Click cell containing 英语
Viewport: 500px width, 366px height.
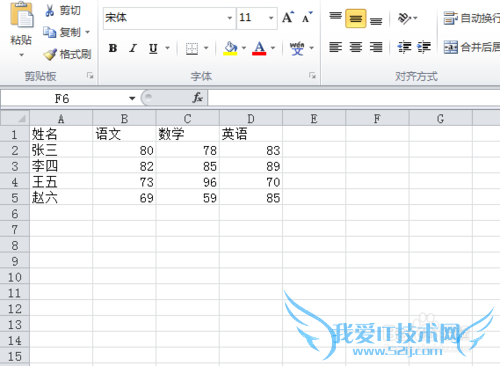pos(251,134)
